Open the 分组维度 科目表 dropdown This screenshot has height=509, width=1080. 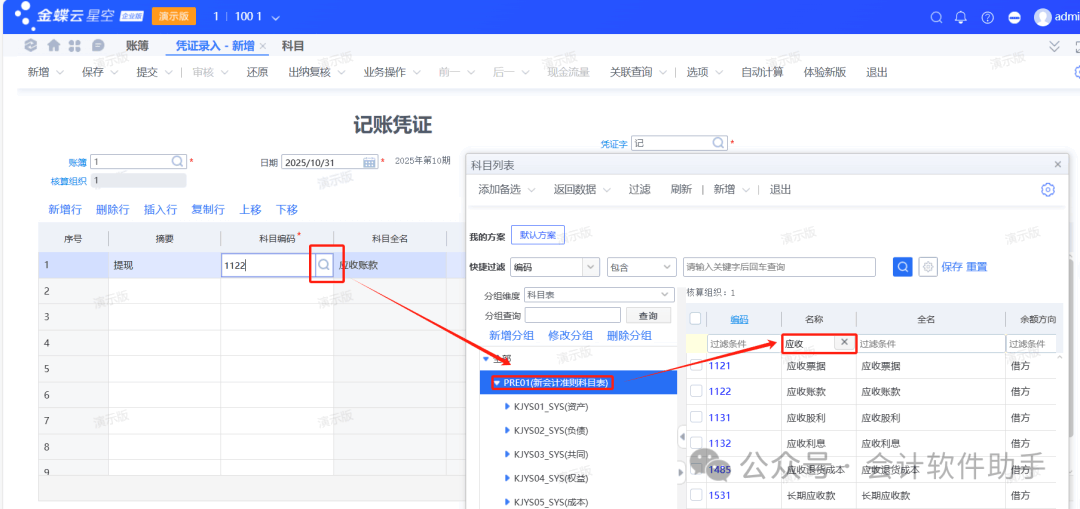pos(665,295)
